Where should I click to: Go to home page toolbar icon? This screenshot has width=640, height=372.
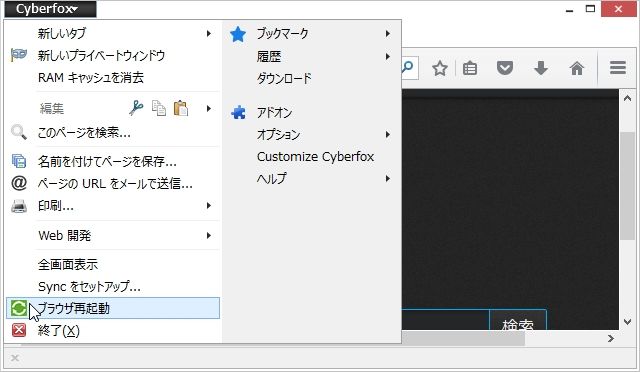[577, 68]
